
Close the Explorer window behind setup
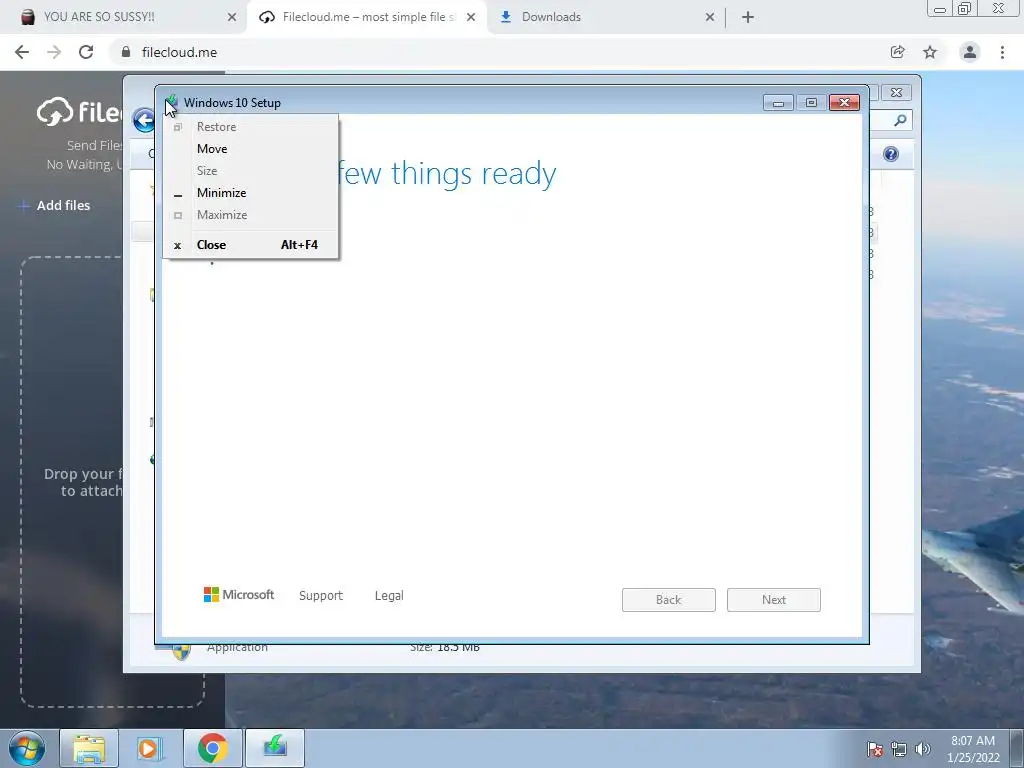896,93
